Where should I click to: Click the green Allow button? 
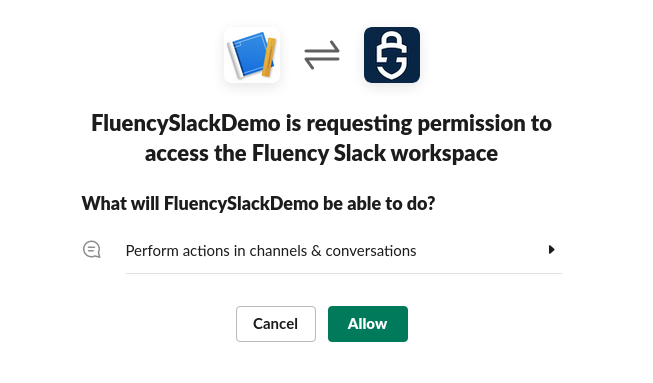tap(368, 324)
